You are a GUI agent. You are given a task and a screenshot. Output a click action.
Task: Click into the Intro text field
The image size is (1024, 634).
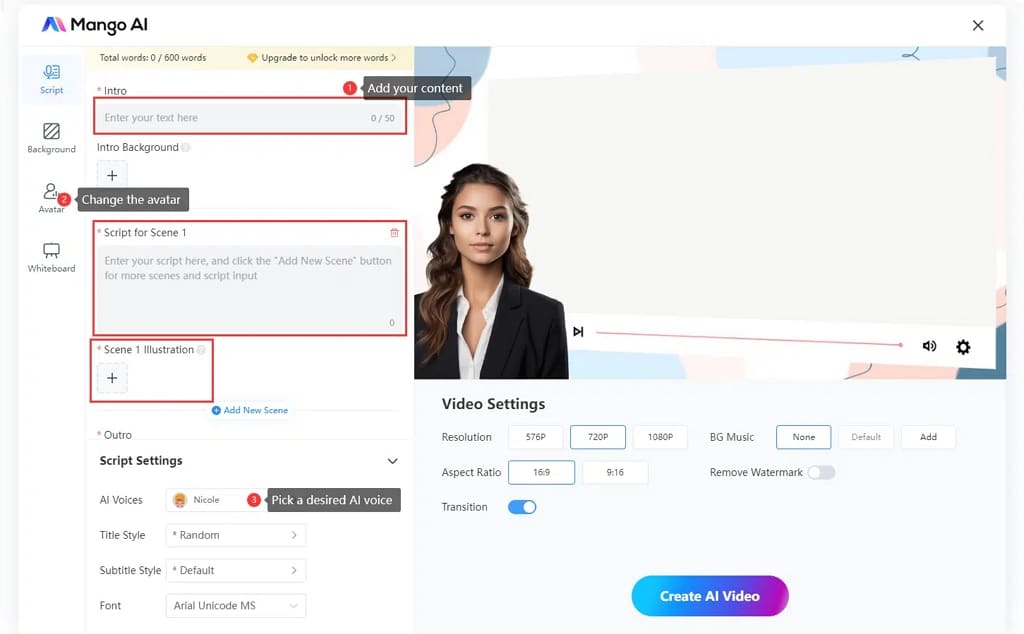(x=249, y=118)
